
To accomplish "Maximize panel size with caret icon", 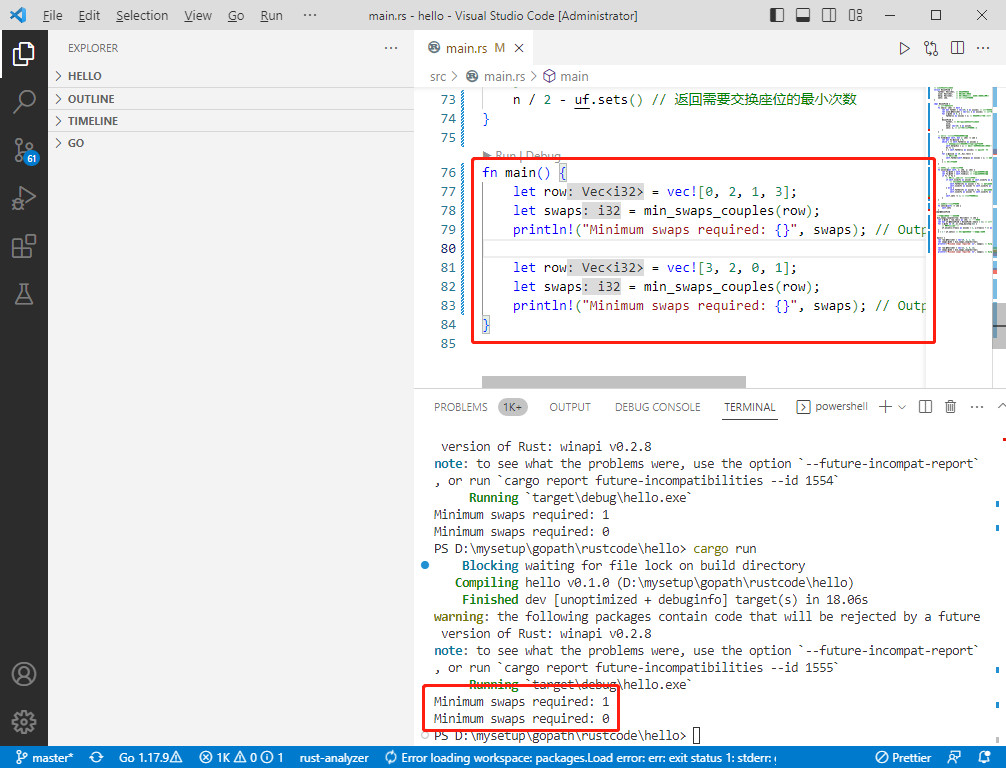I will (x=1001, y=406).
